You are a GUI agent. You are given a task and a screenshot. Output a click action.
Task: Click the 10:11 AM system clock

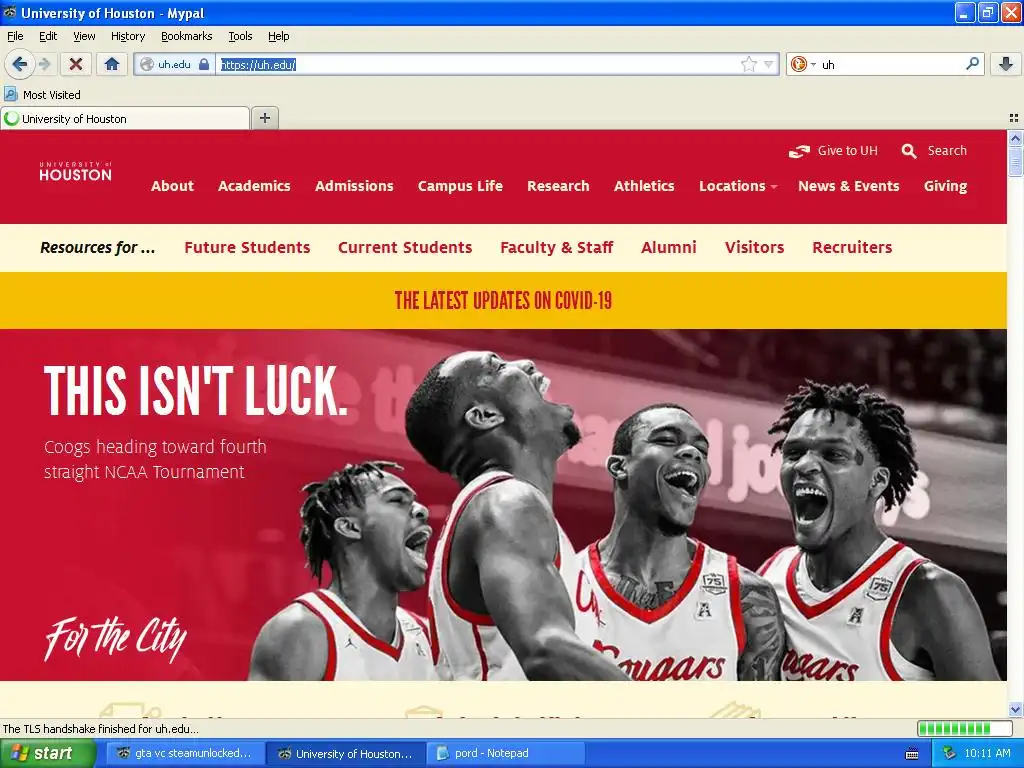click(987, 754)
